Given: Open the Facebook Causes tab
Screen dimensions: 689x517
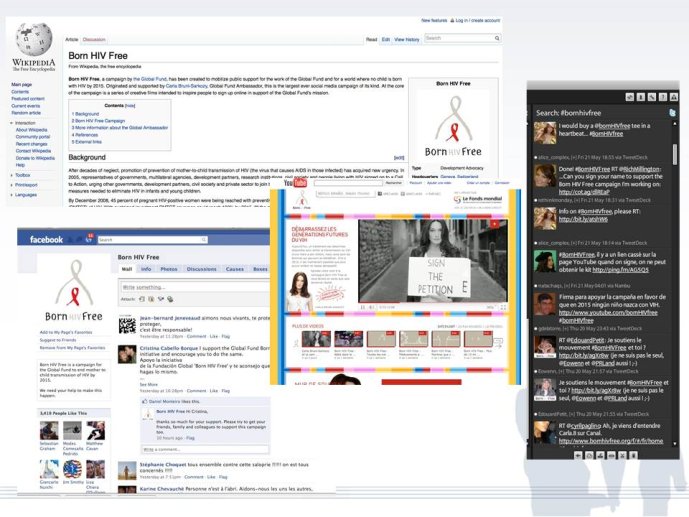Looking at the screenshot, I should coord(235,269).
